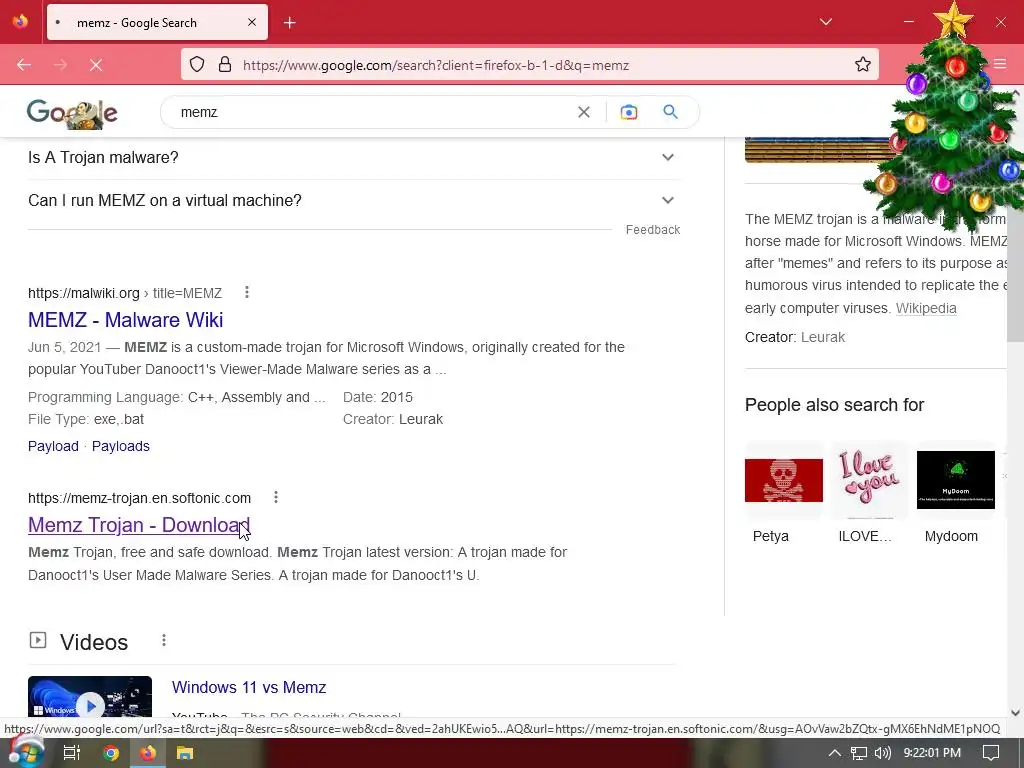The image size is (1024, 768).
Task: List all tabs dropdown arrow
Action: tap(825, 22)
